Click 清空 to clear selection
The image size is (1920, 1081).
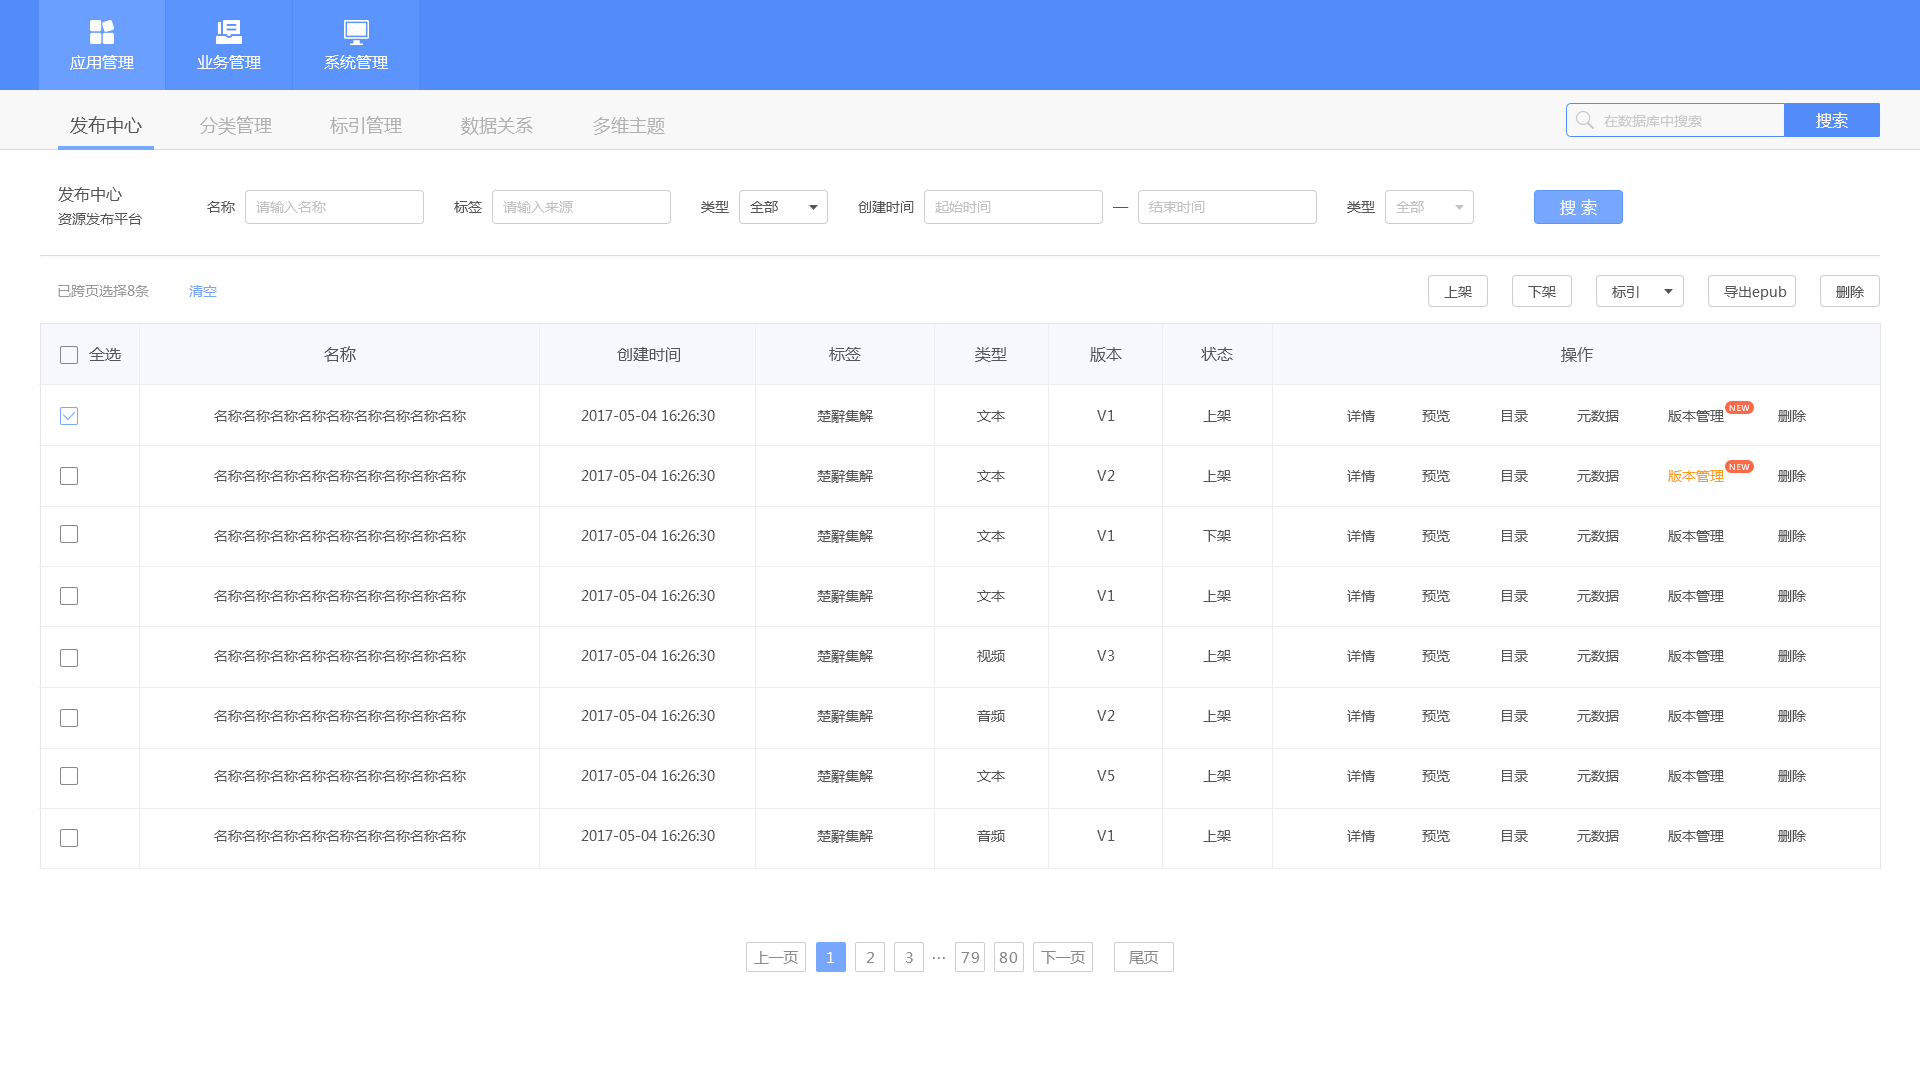point(203,291)
